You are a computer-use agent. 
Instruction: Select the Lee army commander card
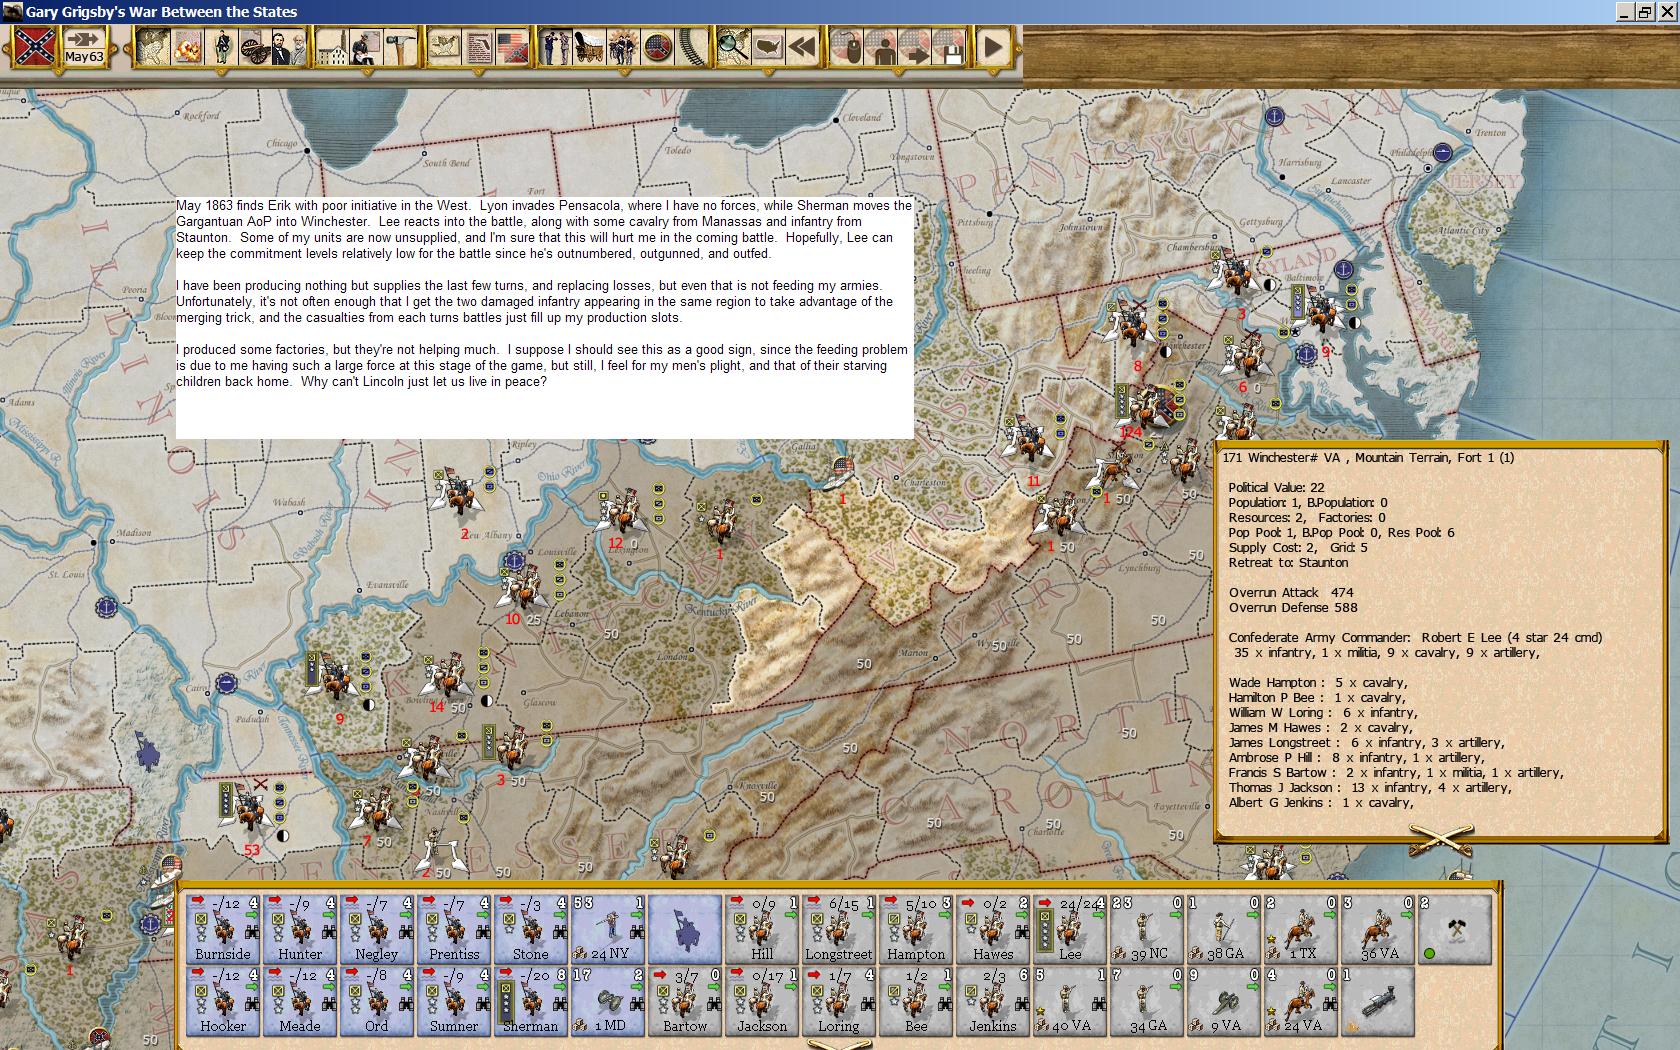[1070, 929]
